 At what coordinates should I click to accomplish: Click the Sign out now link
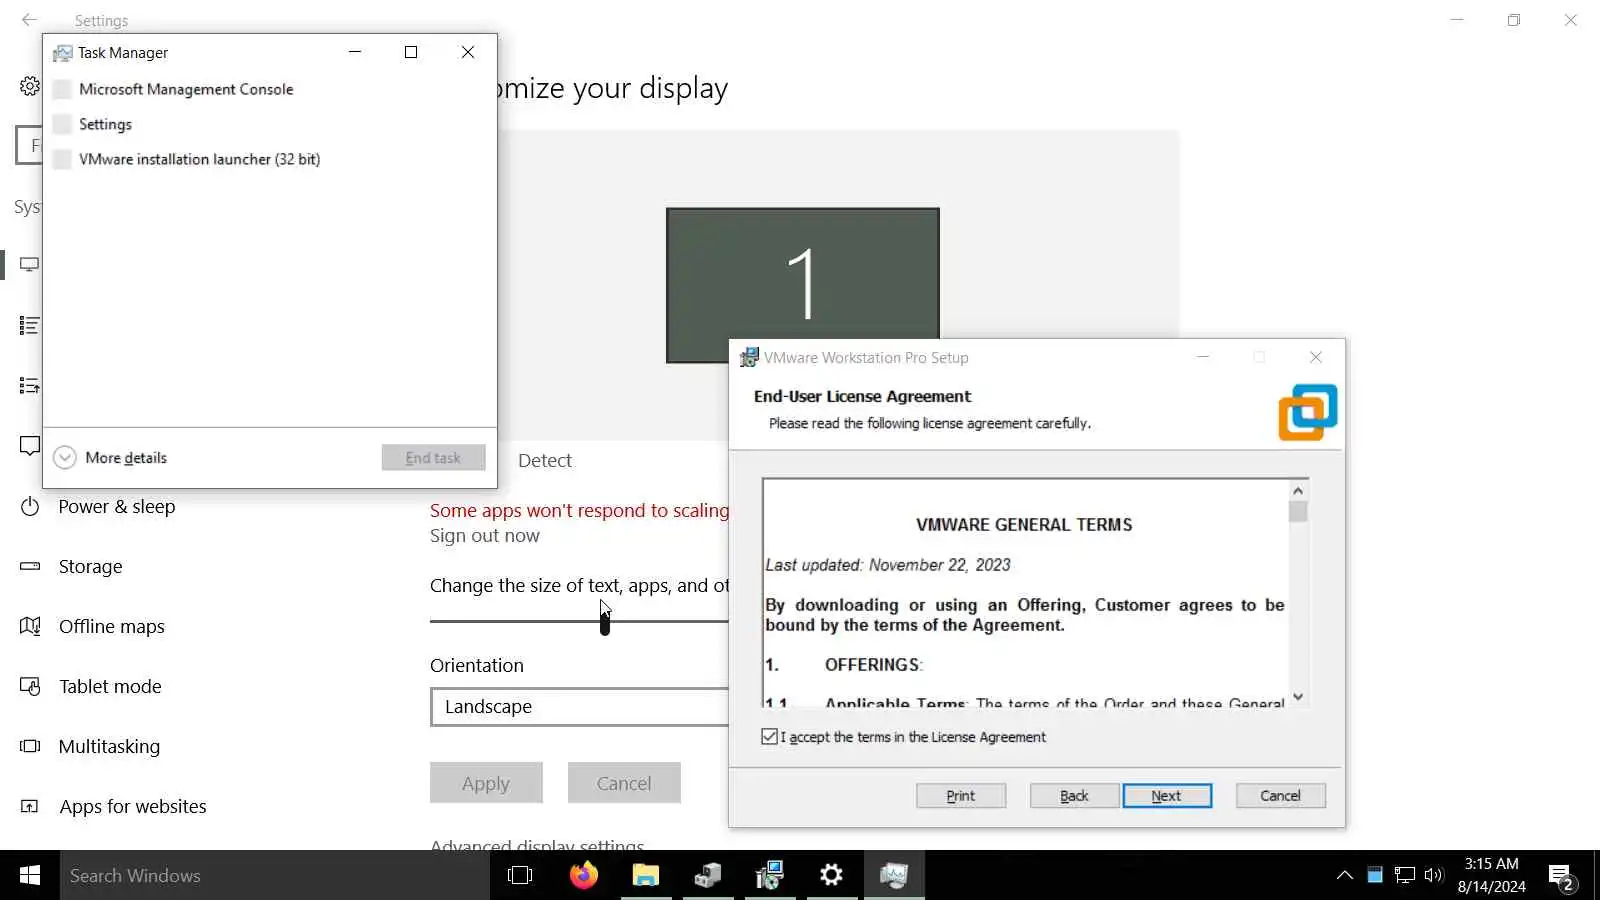pos(485,536)
